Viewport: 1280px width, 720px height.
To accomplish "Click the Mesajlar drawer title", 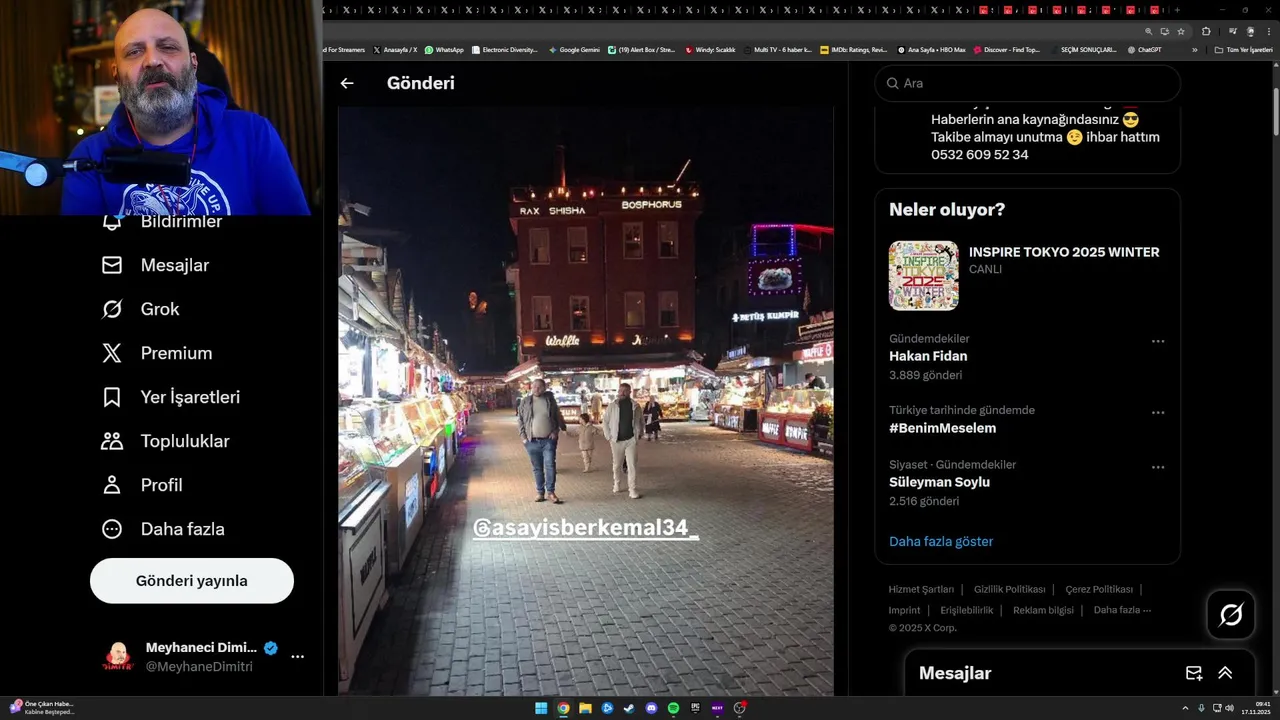I will point(955,673).
